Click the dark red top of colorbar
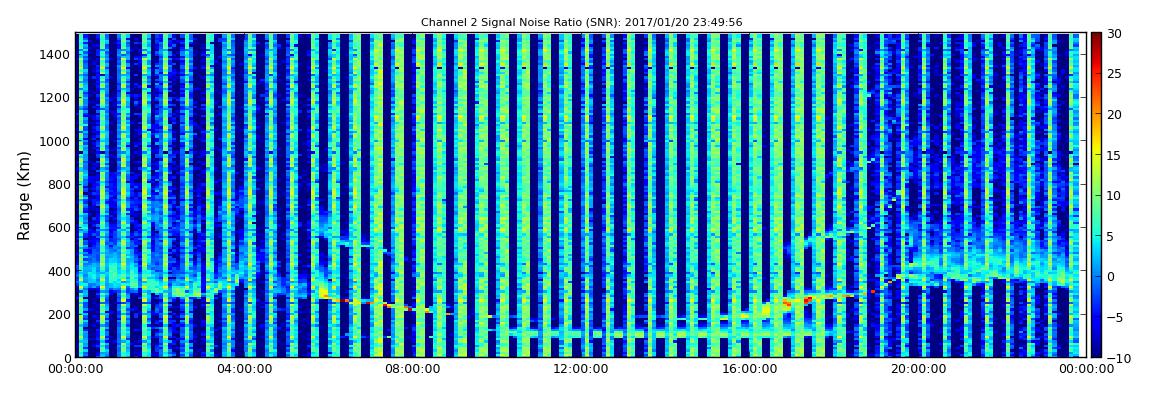The width and height of the screenshot is (1150, 407). tap(1096, 38)
